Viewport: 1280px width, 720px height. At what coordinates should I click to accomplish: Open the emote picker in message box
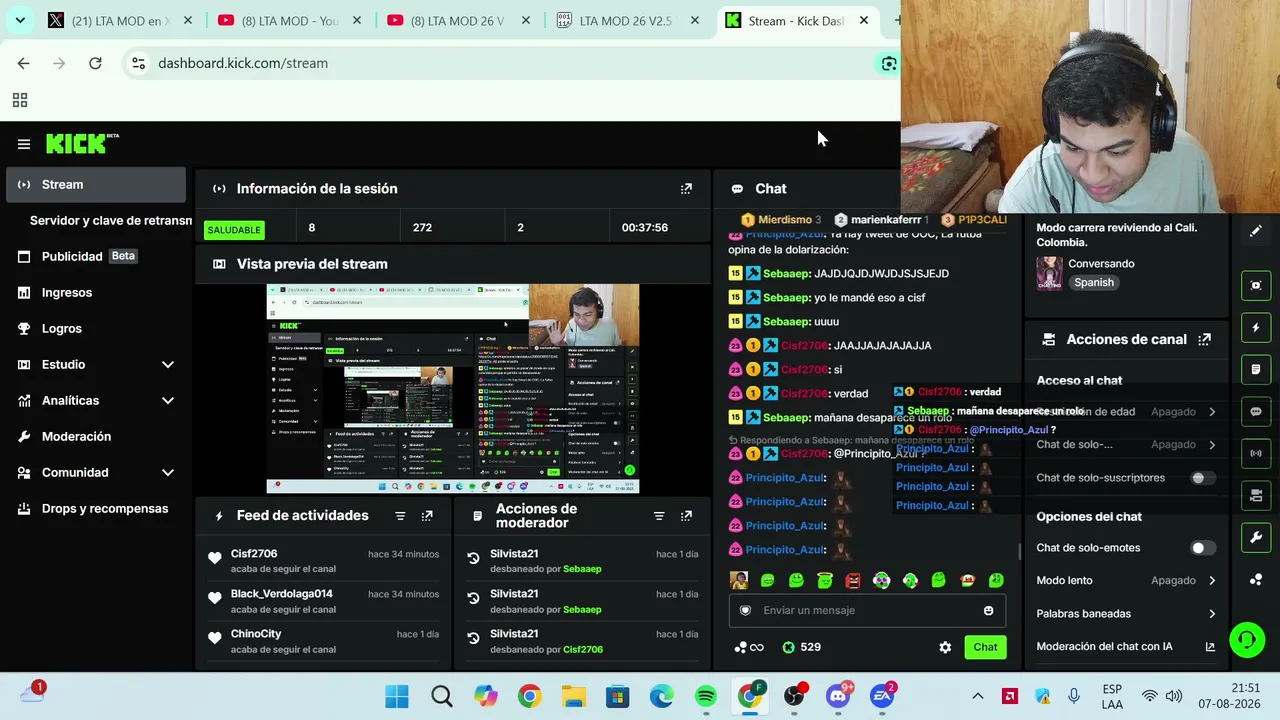pyautogui.click(x=988, y=610)
